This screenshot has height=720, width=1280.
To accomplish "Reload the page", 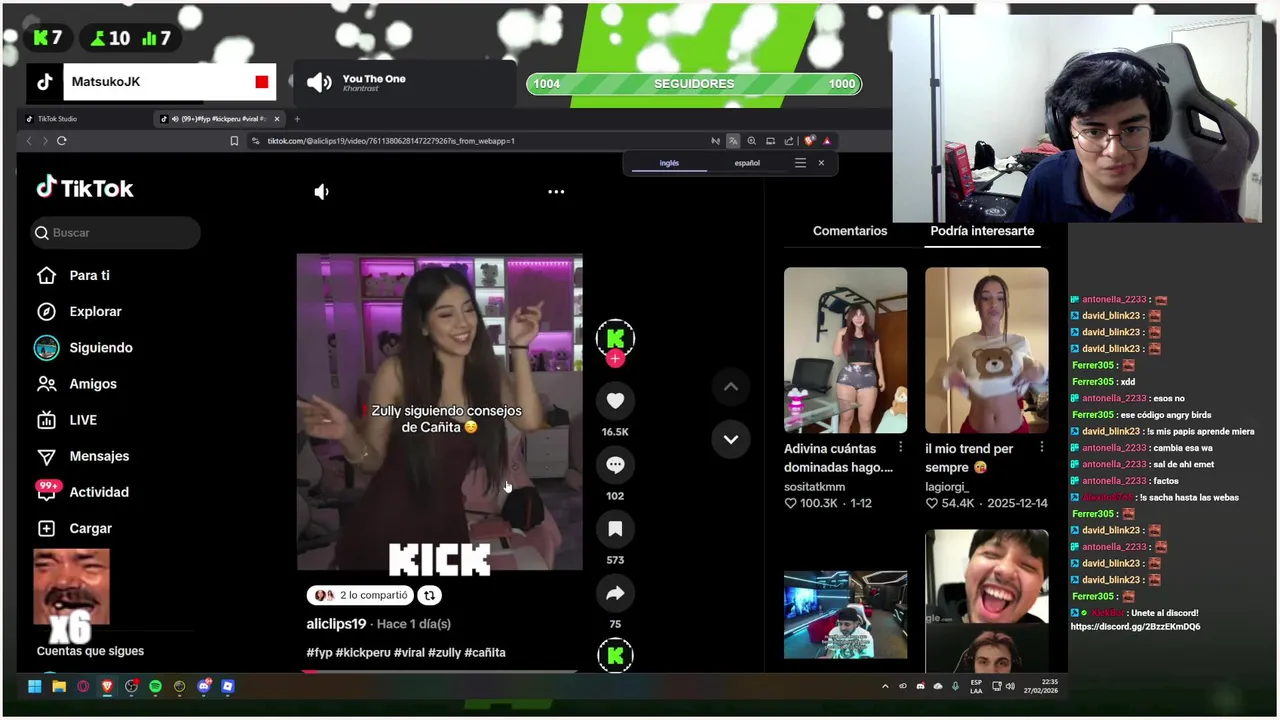I will point(62,141).
